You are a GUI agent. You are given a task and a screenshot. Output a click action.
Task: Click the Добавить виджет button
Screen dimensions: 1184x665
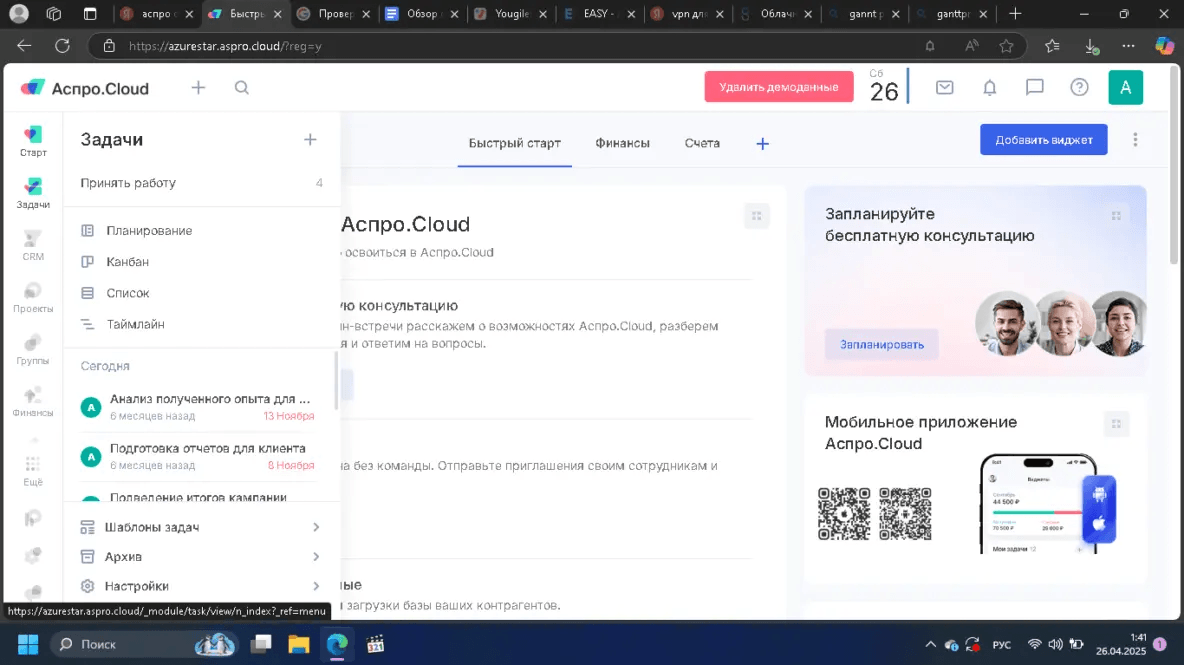click(x=1043, y=140)
